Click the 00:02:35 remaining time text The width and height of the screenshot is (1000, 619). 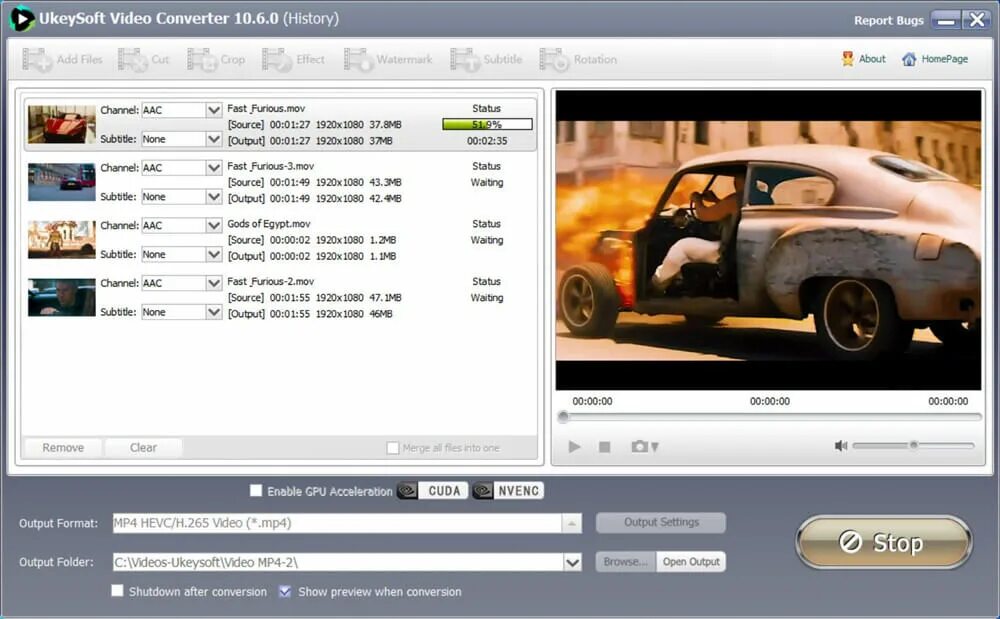pos(487,141)
